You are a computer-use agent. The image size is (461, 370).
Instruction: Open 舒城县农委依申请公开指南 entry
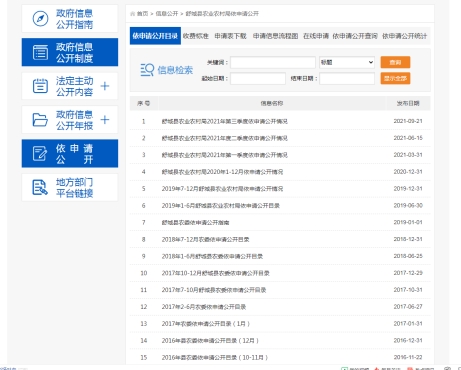[x=195, y=223]
